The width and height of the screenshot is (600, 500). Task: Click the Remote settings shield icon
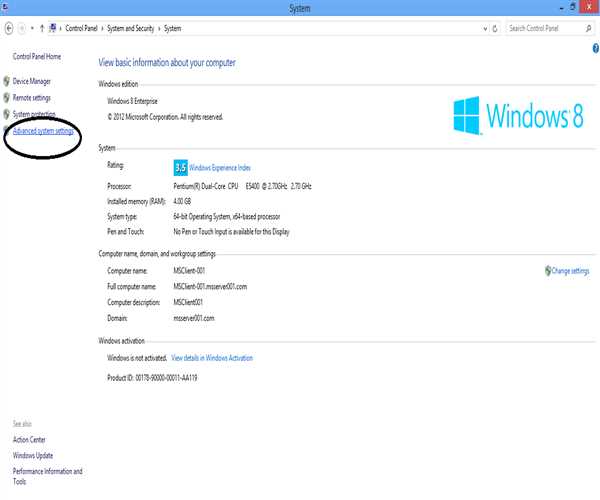point(7,98)
